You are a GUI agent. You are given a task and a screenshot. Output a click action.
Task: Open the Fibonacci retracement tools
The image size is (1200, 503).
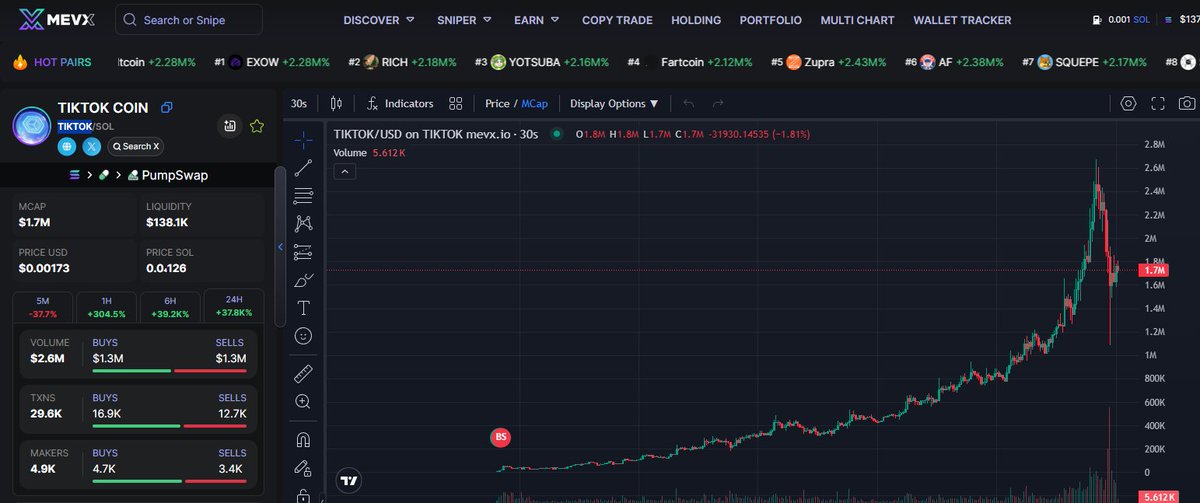tap(304, 196)
